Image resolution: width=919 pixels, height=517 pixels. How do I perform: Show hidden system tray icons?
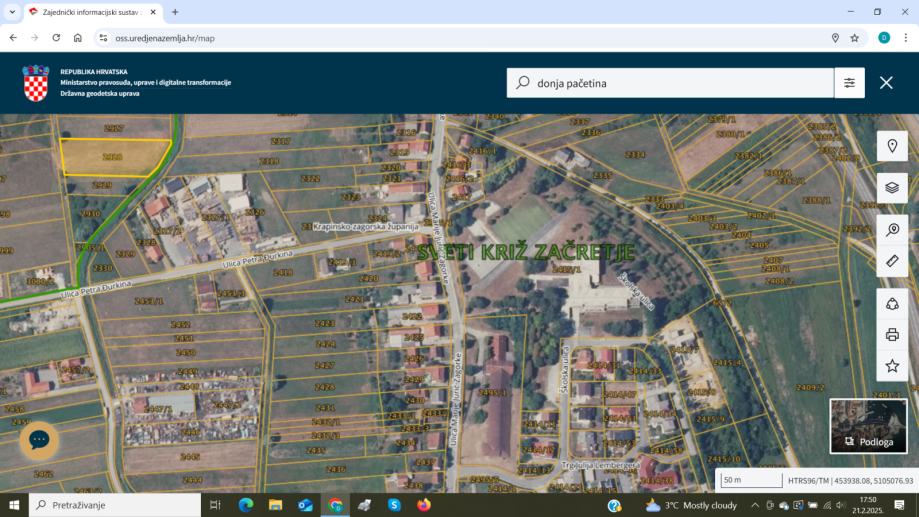(x=755, y=505)
